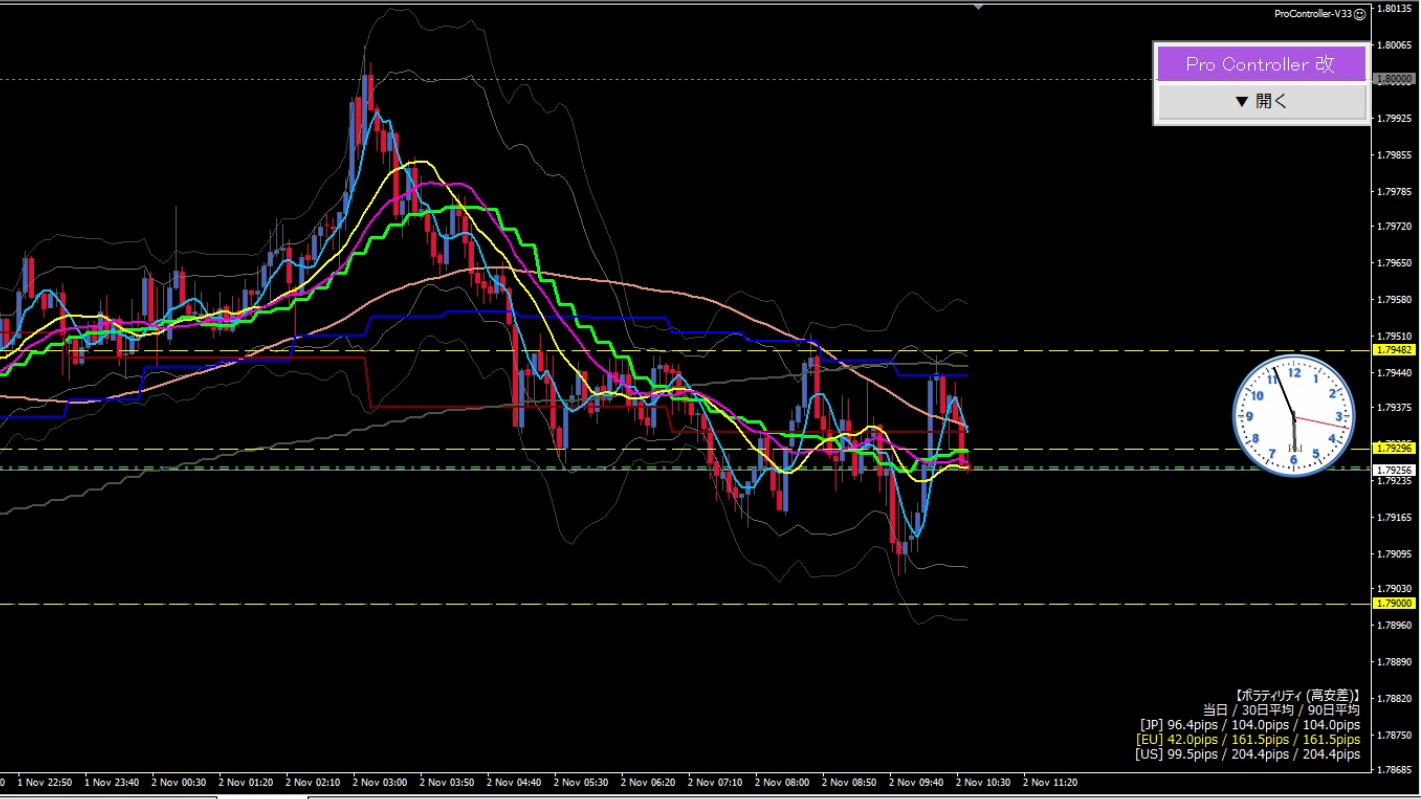
Task: Click the 1 Nov 22:50 time axis label
Action: tap(46, 782)
